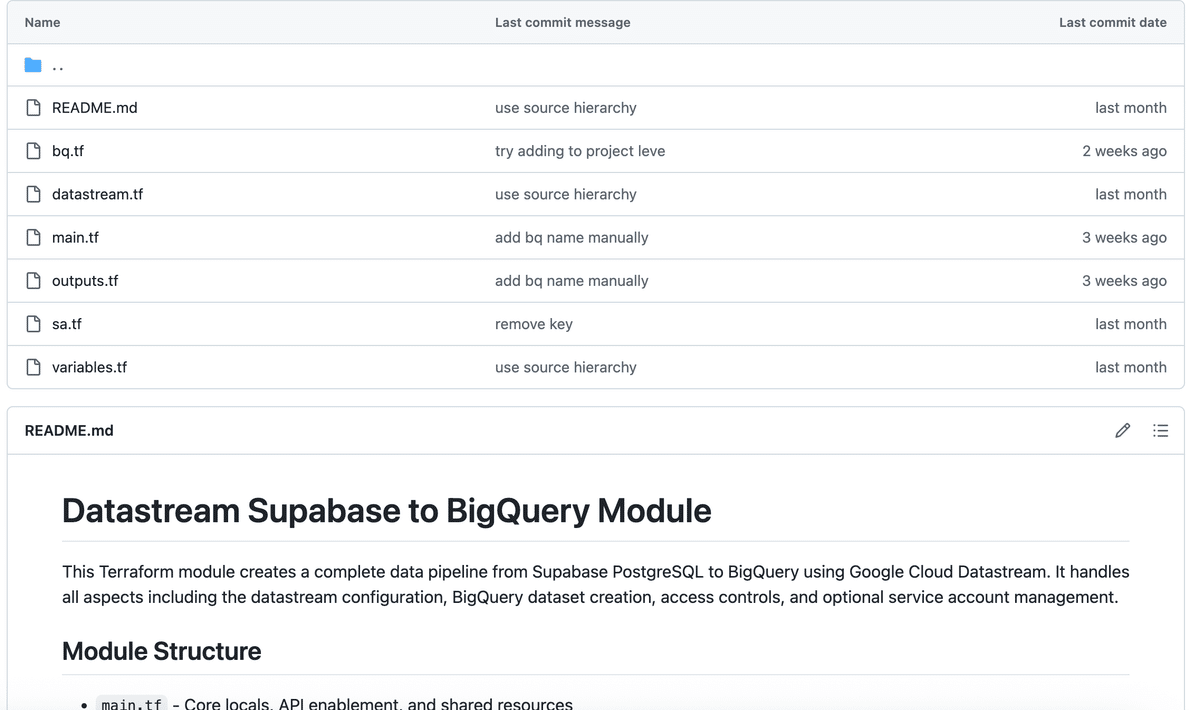Click the bq.tf file icon
The image size is (1200, 710).
click(x=33, y=151)
